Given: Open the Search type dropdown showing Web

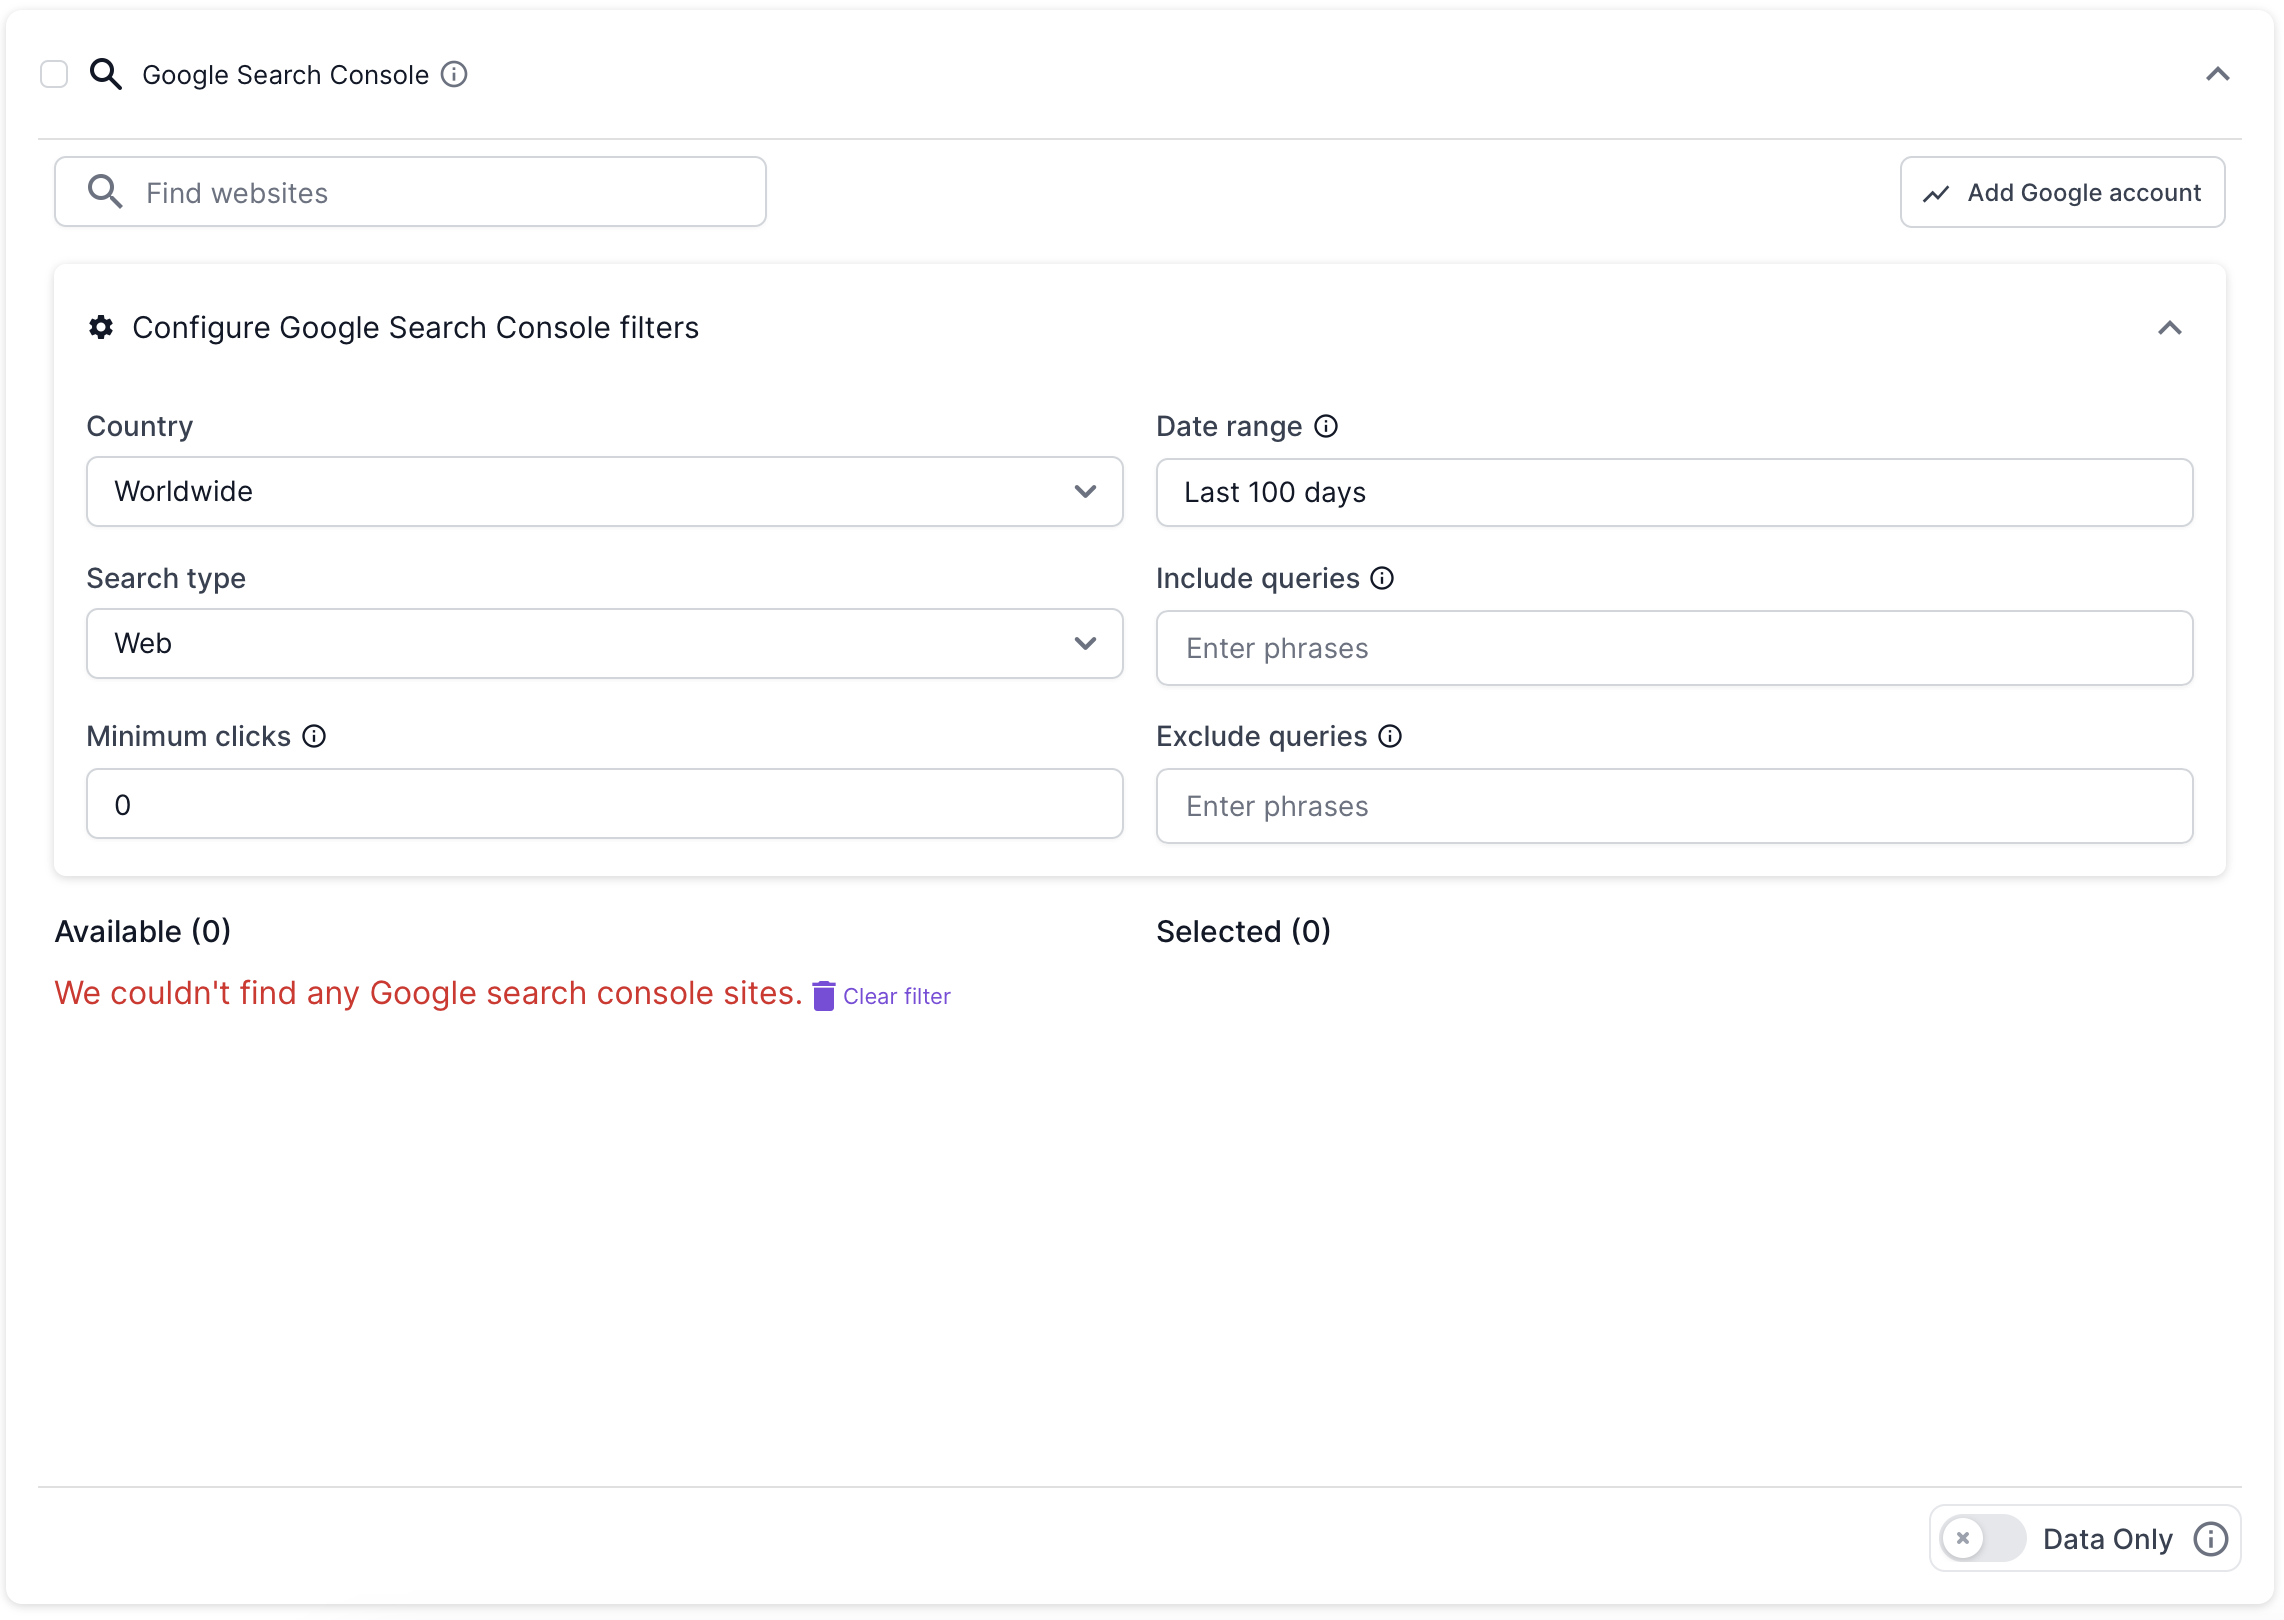Looking at the screenshot, I should point(604,644).
